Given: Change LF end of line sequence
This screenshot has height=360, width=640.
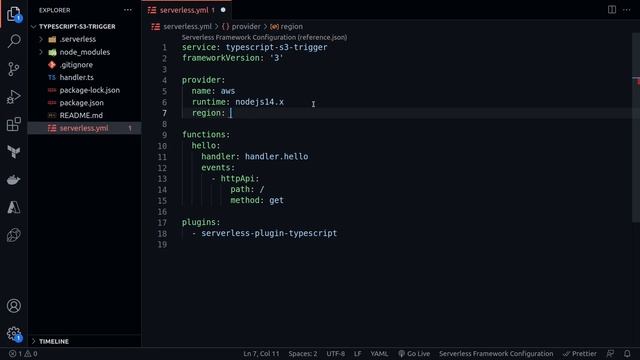Looking at the screenshot, I should coord(358,353).
